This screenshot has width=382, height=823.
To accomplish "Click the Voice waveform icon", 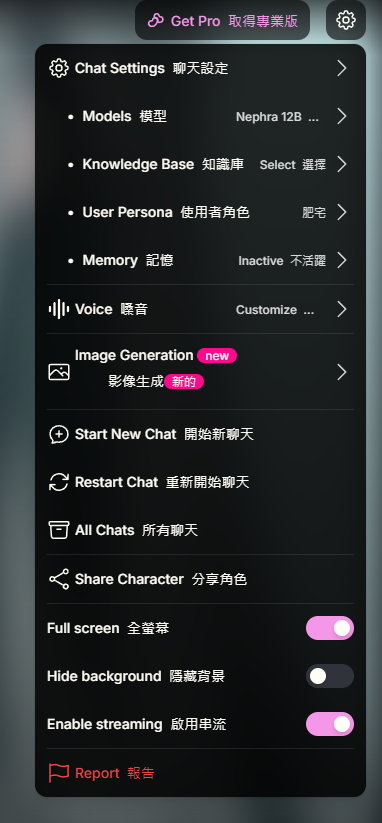I will coord(59,309).
